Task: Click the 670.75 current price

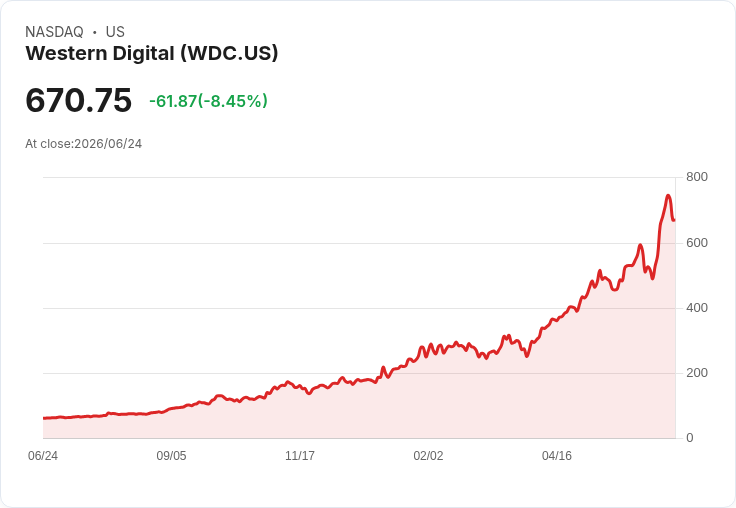Action: coord(78,100)
